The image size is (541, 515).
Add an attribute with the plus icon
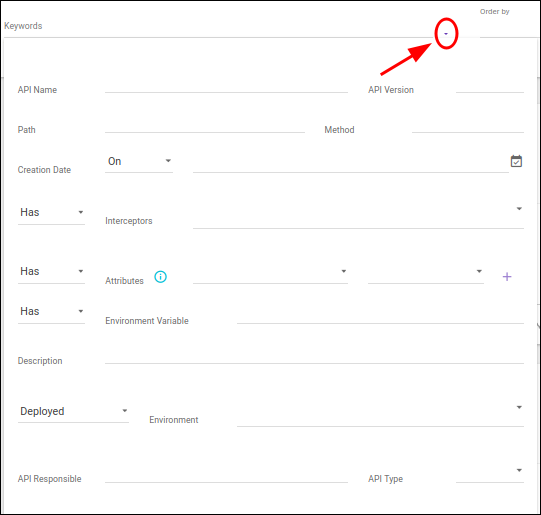click(x=507, y=277)
